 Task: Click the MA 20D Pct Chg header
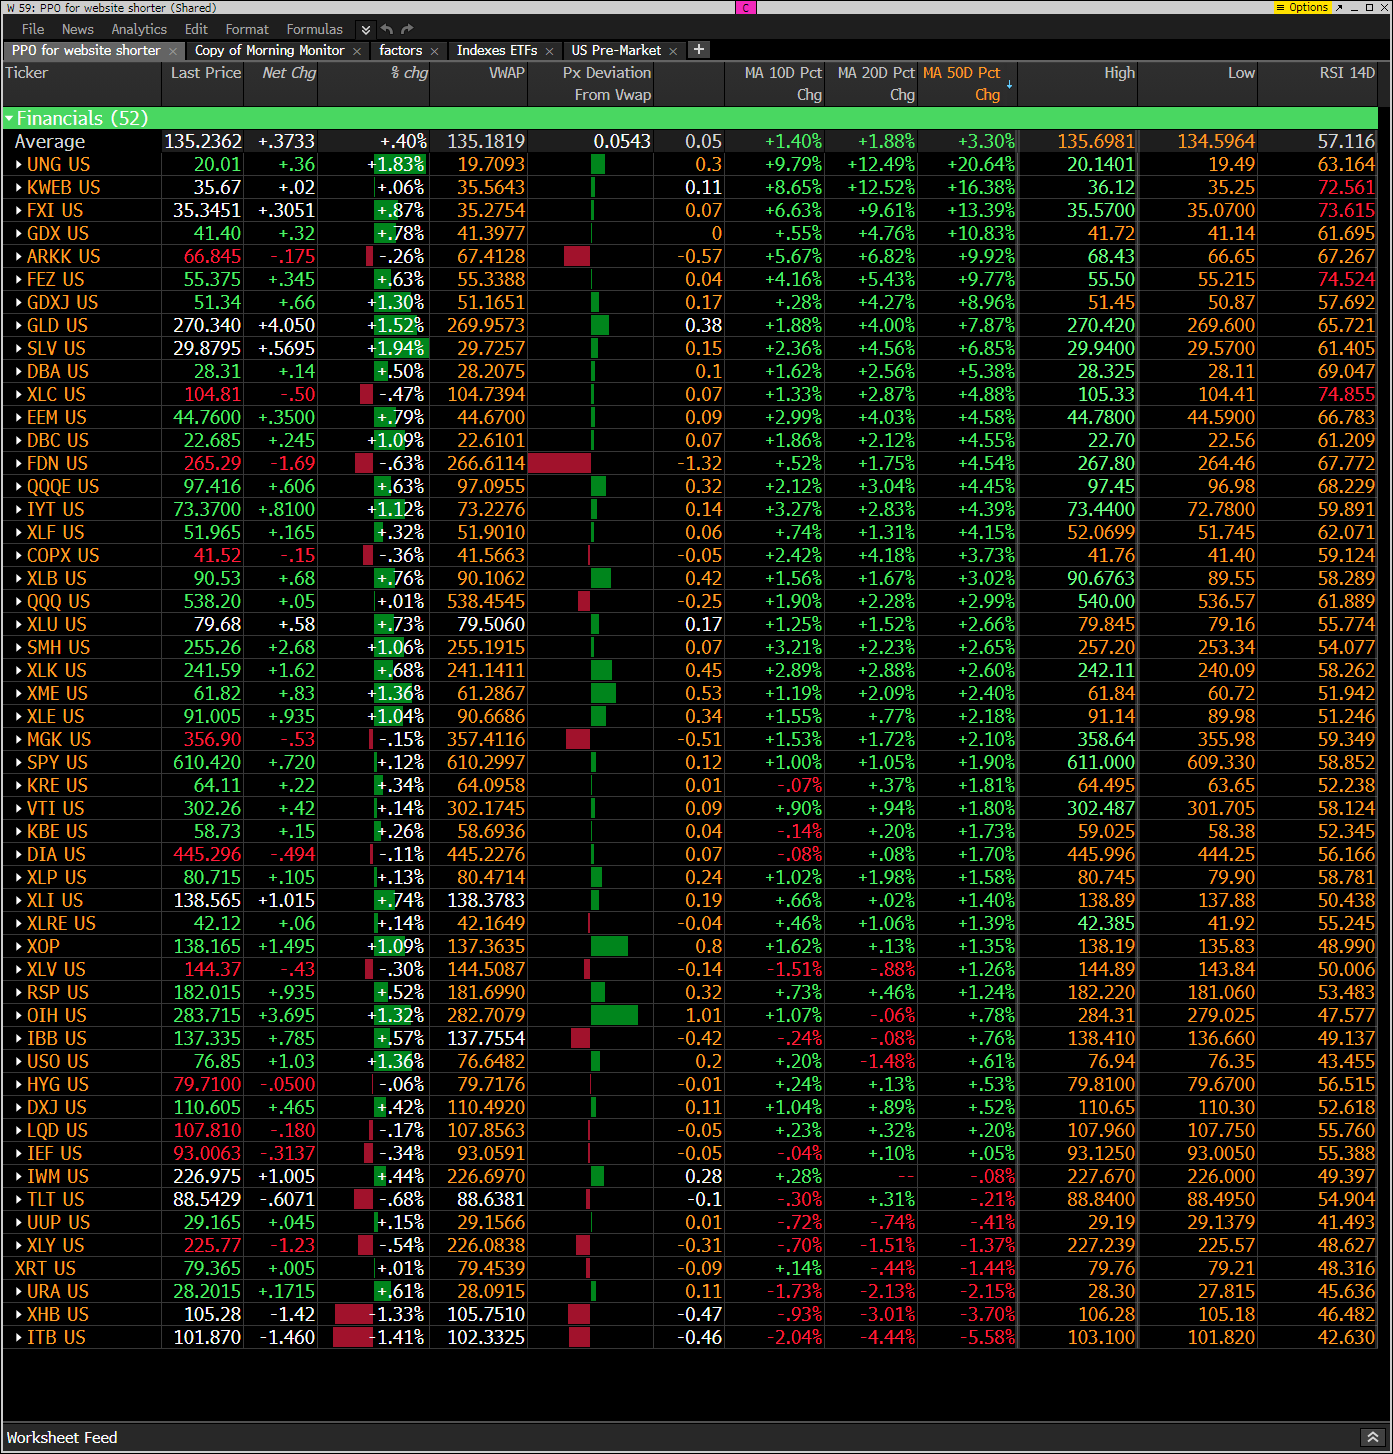pos(871,84)
